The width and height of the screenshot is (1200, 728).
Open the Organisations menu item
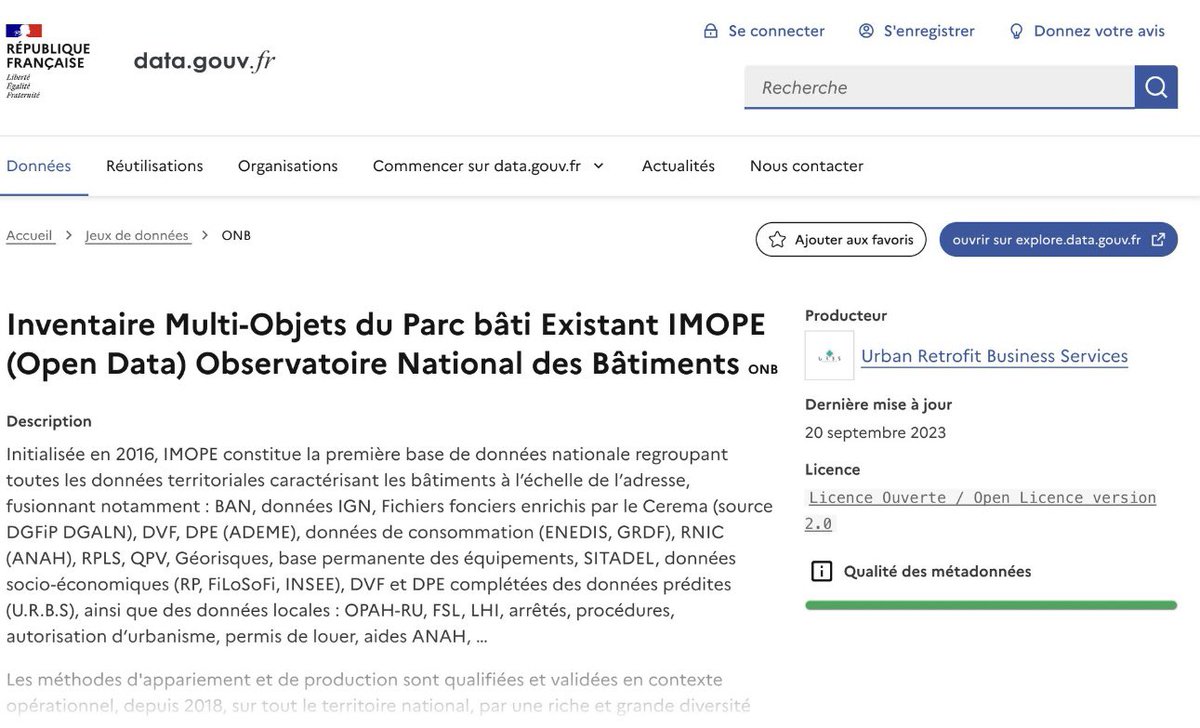point(287,165)
